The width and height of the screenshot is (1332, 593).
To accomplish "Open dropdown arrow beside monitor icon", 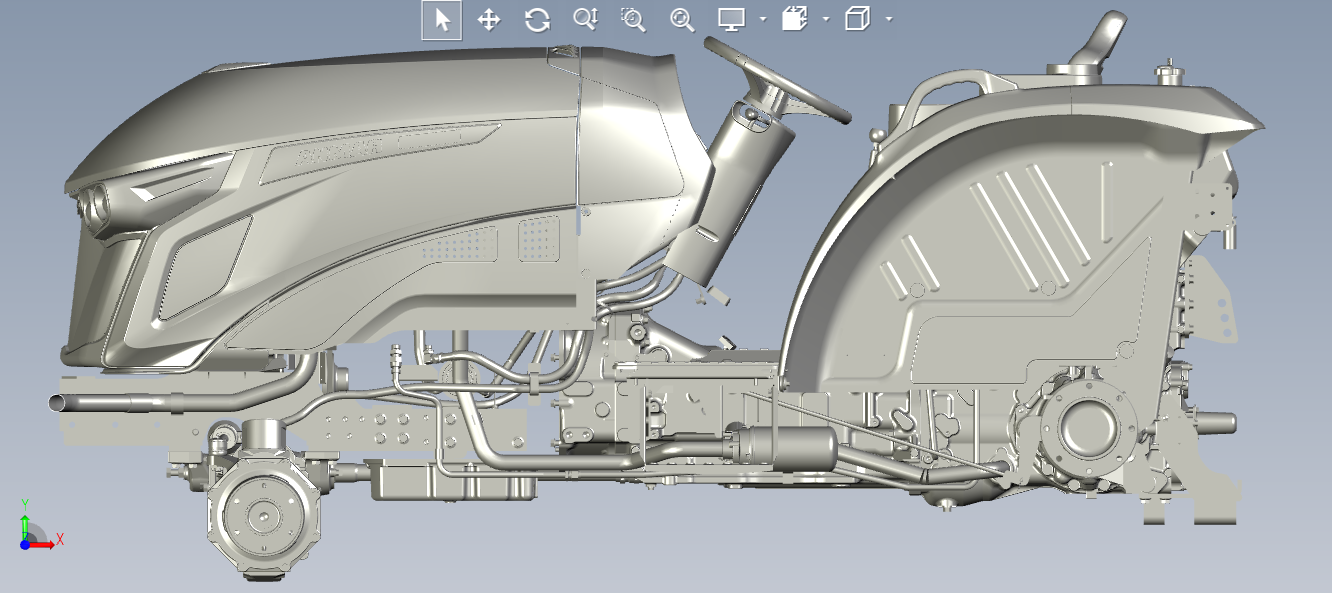I will pyautogui.click(x=763, y=20).
